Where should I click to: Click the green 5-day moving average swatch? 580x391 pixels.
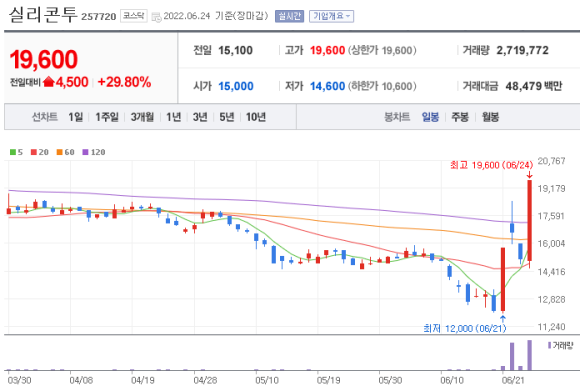point(13,152)
